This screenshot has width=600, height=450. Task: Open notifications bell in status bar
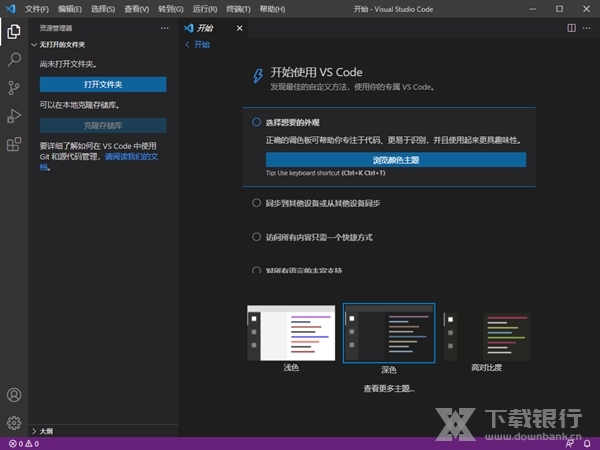click(587, 443)
